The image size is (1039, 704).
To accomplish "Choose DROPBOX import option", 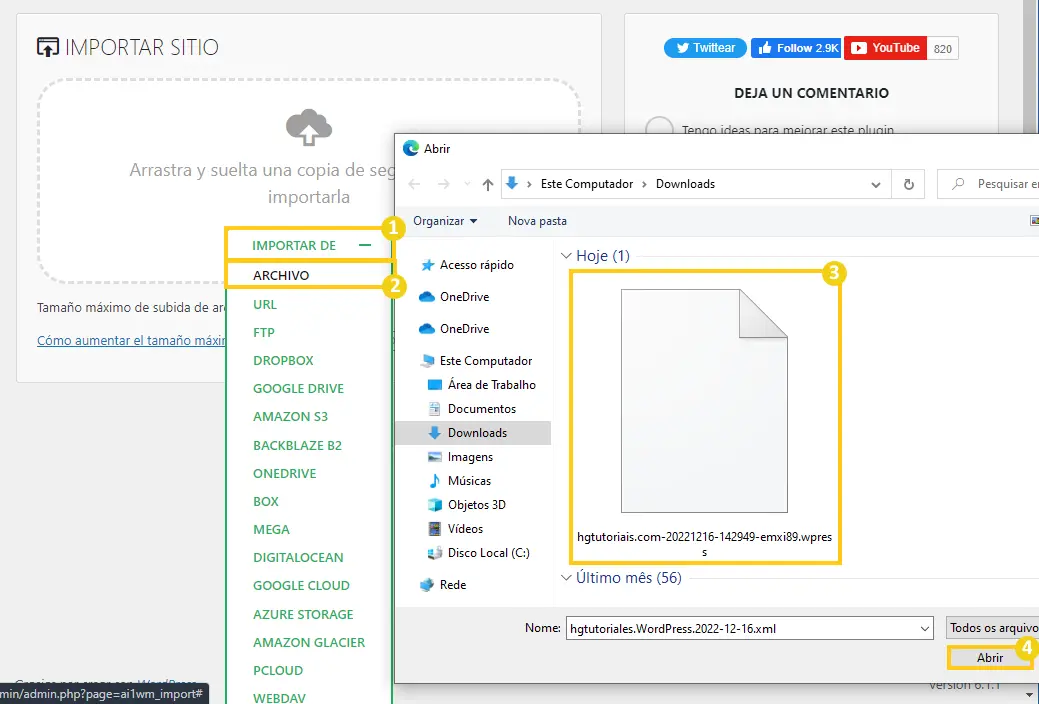I will click(x=283, y=361).
